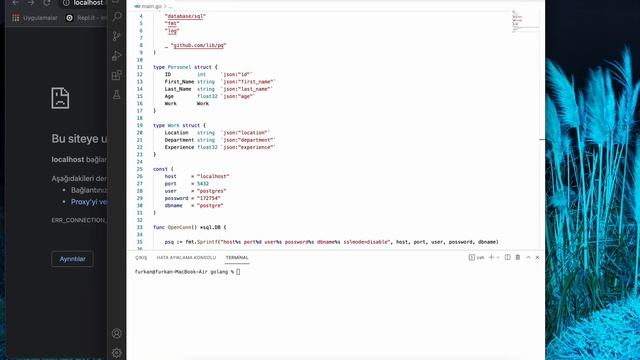The image size is (640, 360).
Task: Reload the localhost page in the browser
Action: coord(47,2)
